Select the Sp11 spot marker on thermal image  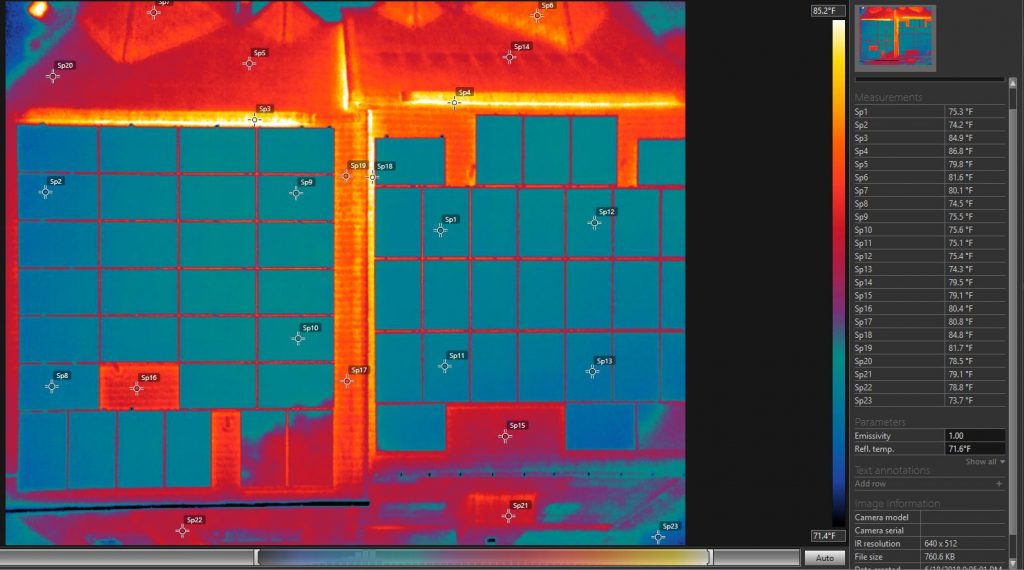445,366
